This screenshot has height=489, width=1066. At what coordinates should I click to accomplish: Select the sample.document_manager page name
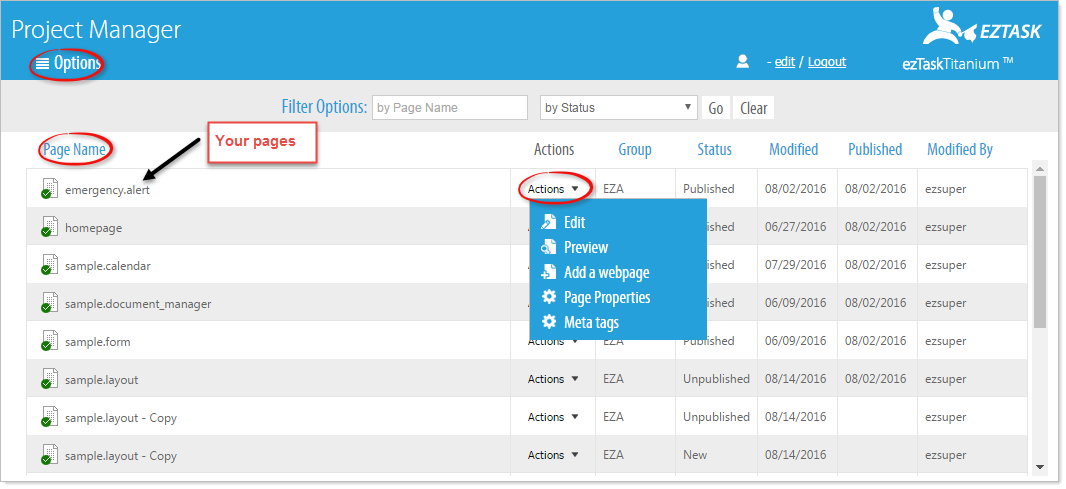tap(138, 304)
